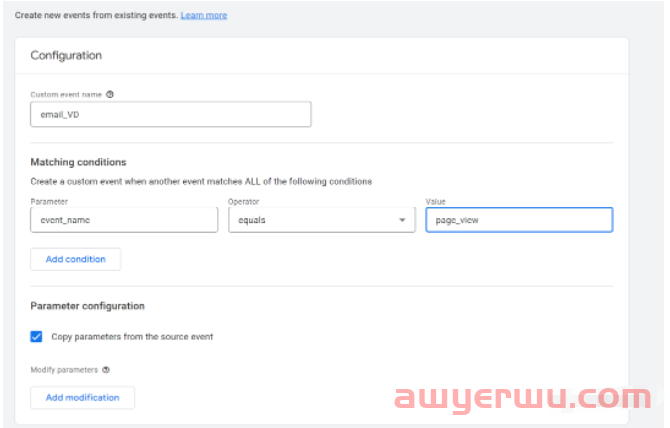This screenshot has width=670, height=428.
Task: Focus the Value field containing page_view
Action: [519, 220]
